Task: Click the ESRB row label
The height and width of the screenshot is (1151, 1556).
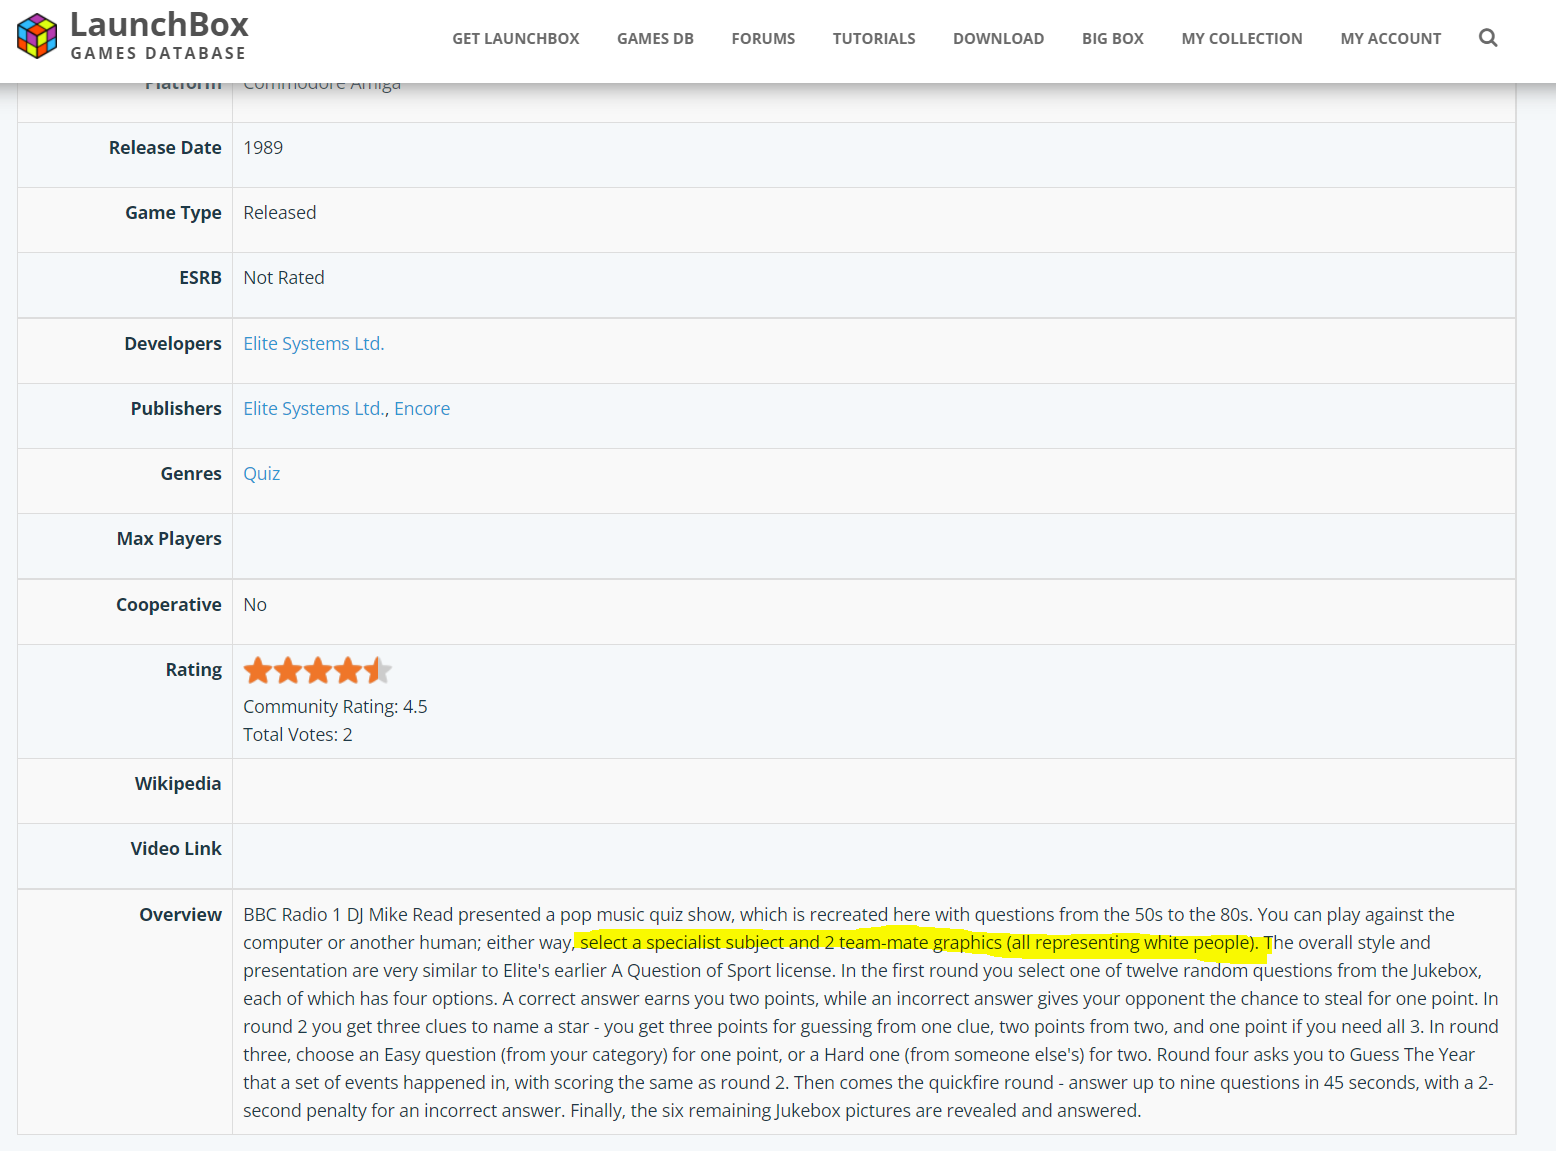Action: click(x=200, y=277)
